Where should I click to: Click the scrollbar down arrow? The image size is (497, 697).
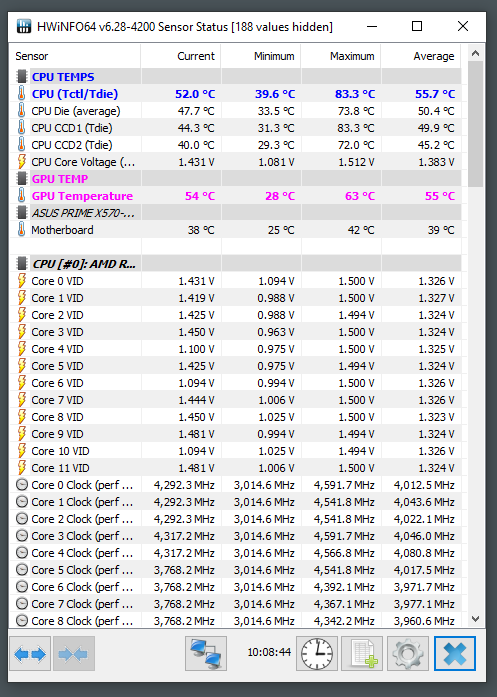point(475,619)
